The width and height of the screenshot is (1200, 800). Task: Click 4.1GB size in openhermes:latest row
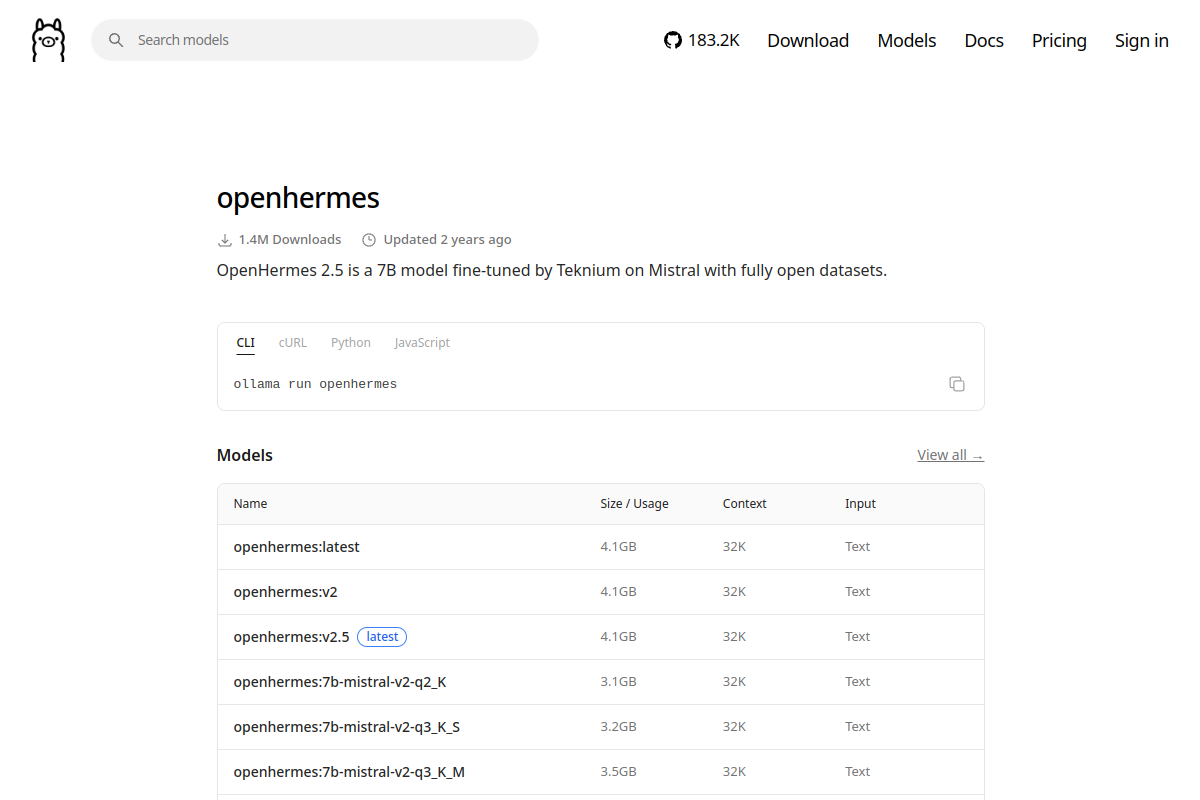click(618, 547)
